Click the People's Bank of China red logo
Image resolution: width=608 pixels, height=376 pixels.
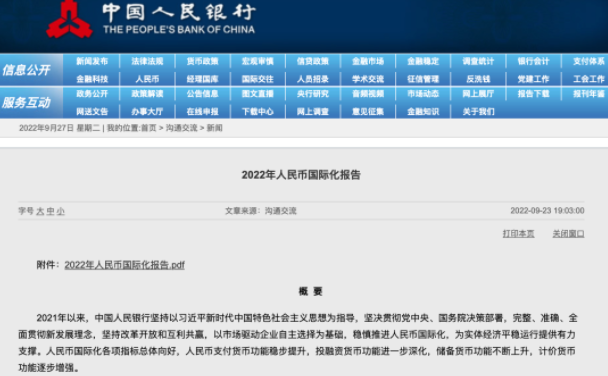[x=69, y=19]
